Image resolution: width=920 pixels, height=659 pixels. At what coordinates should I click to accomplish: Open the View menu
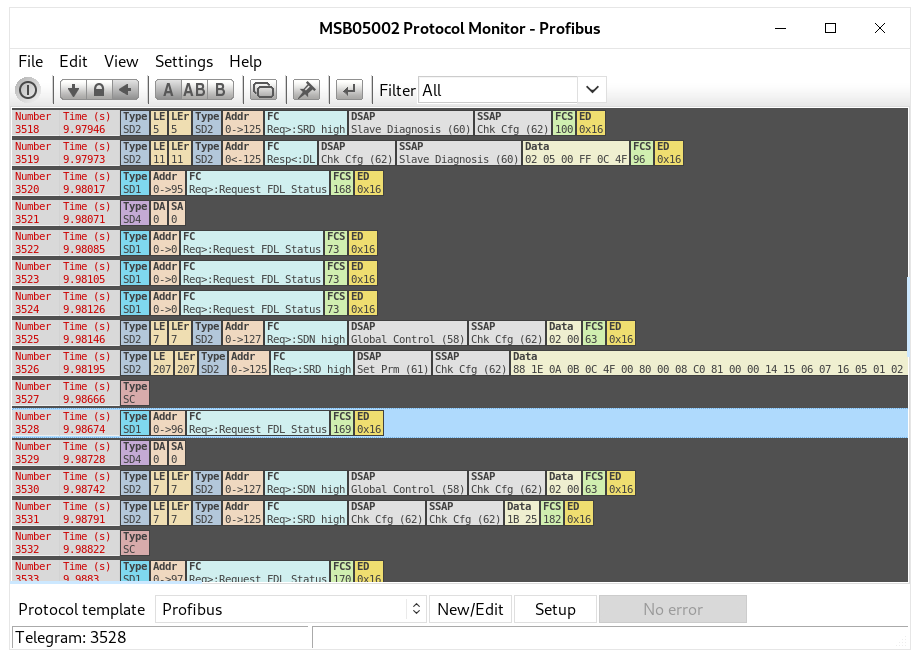121,62
